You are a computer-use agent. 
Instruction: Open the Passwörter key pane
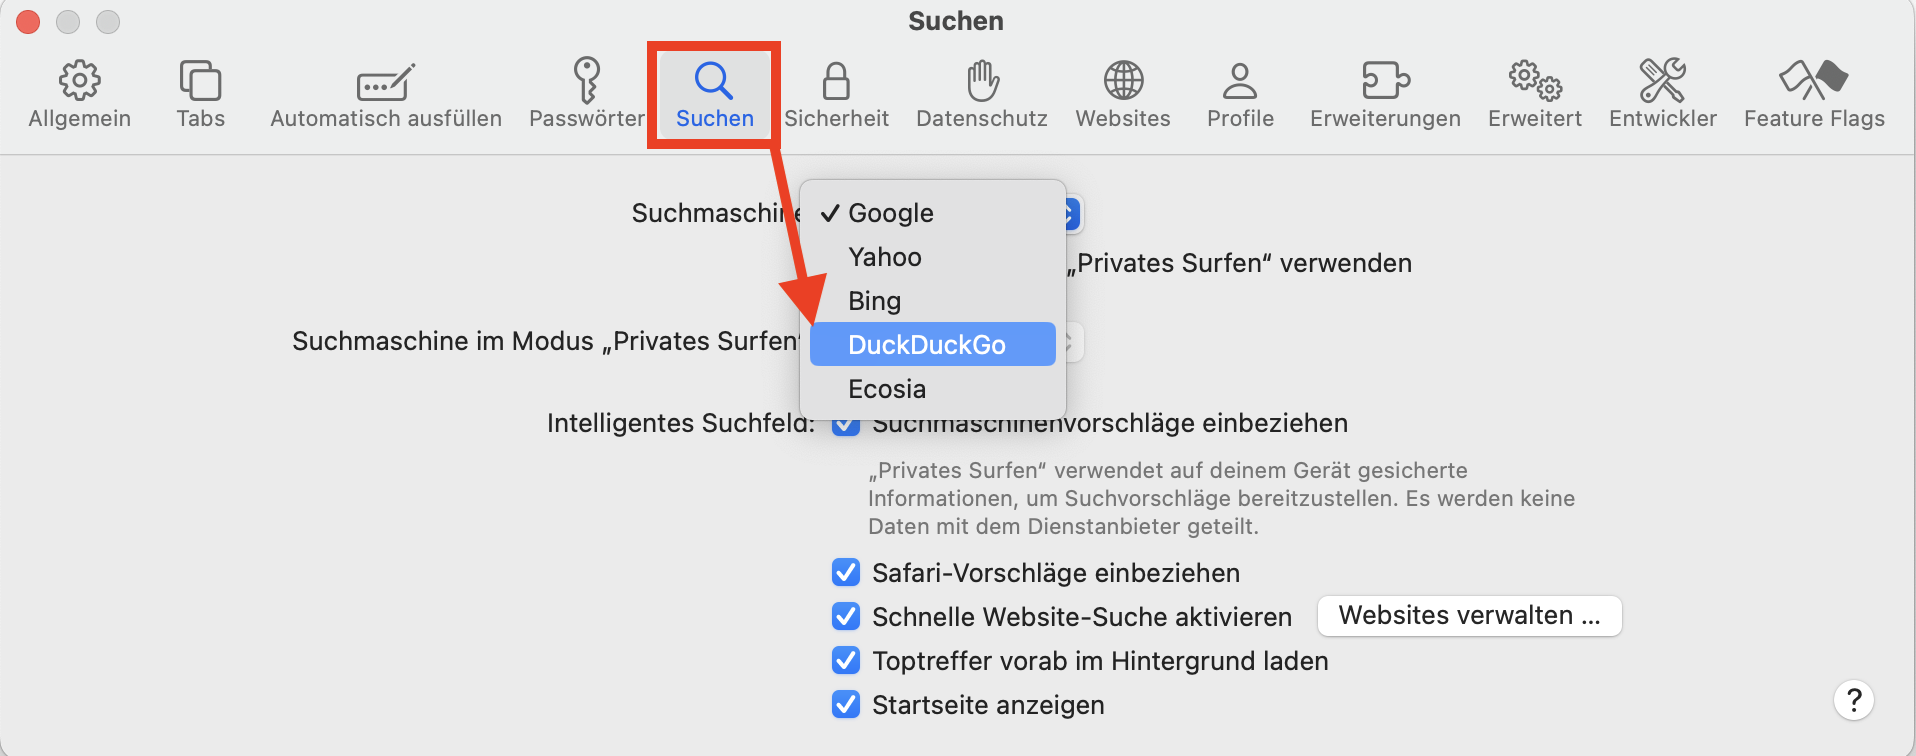pos(587,94)
